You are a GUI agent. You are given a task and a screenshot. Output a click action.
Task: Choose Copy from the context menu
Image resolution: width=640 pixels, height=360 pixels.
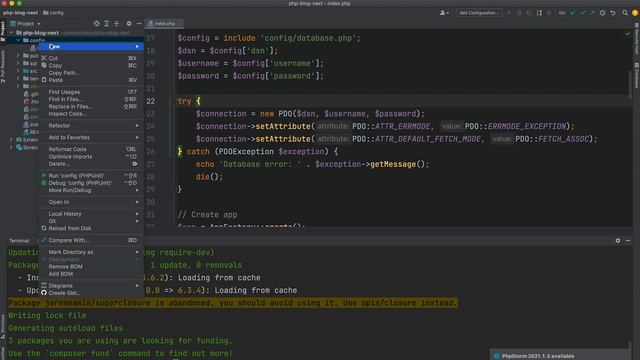[x=91, y=65]
